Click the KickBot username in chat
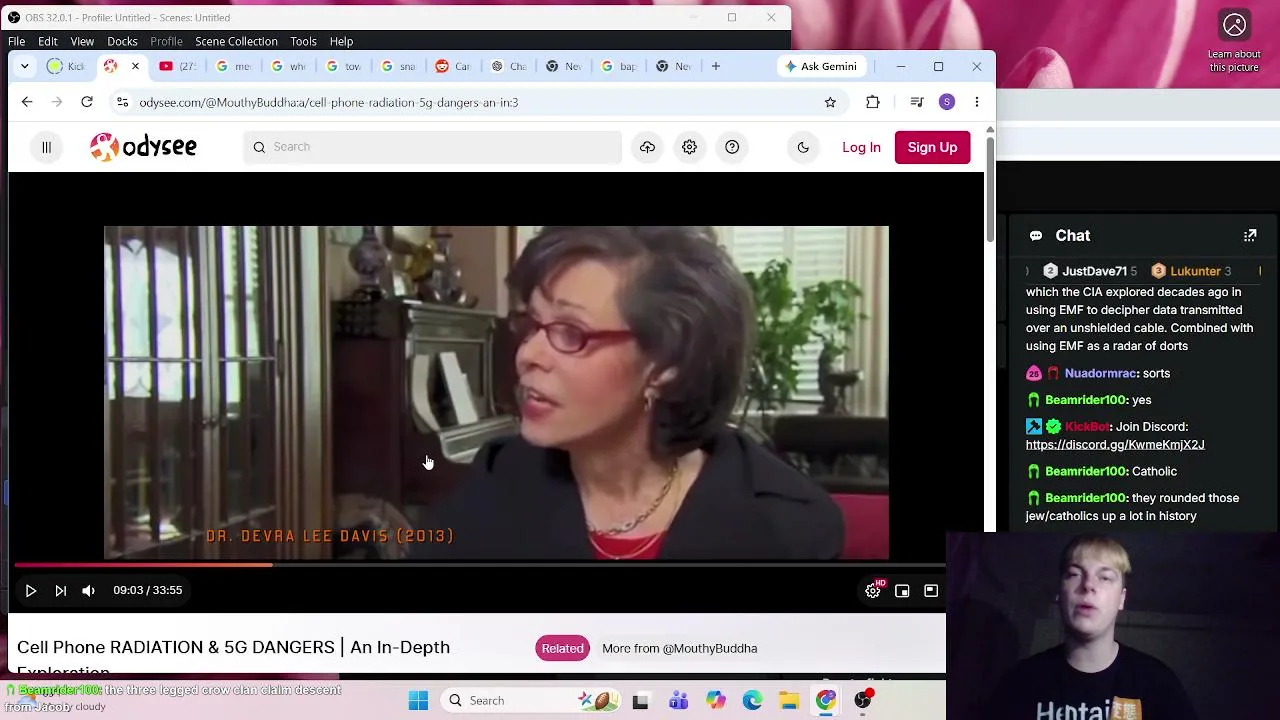 click(1088, 427)
